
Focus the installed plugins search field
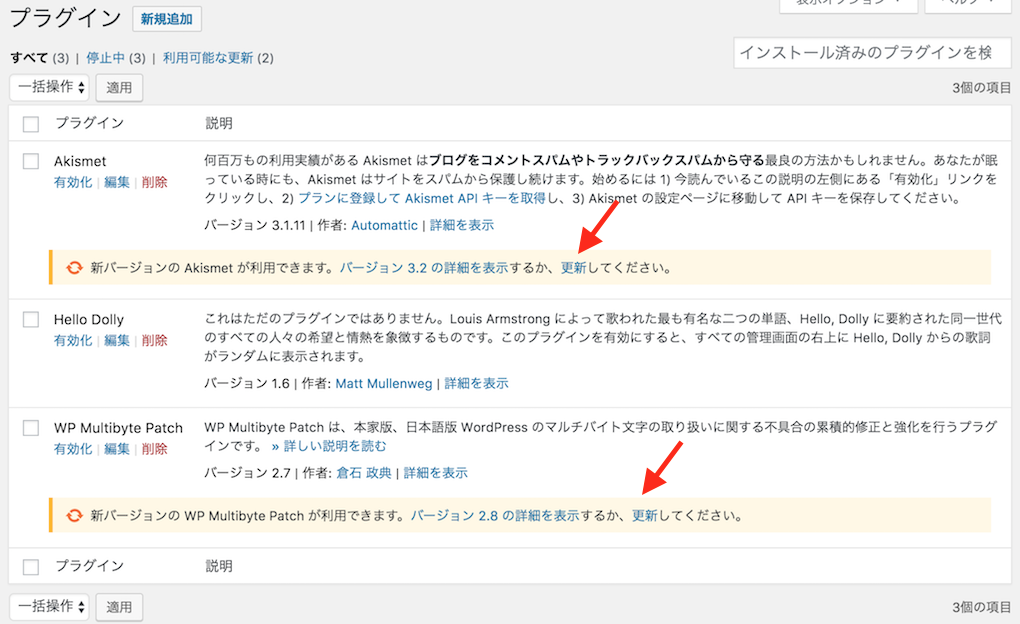click(872, 52)
